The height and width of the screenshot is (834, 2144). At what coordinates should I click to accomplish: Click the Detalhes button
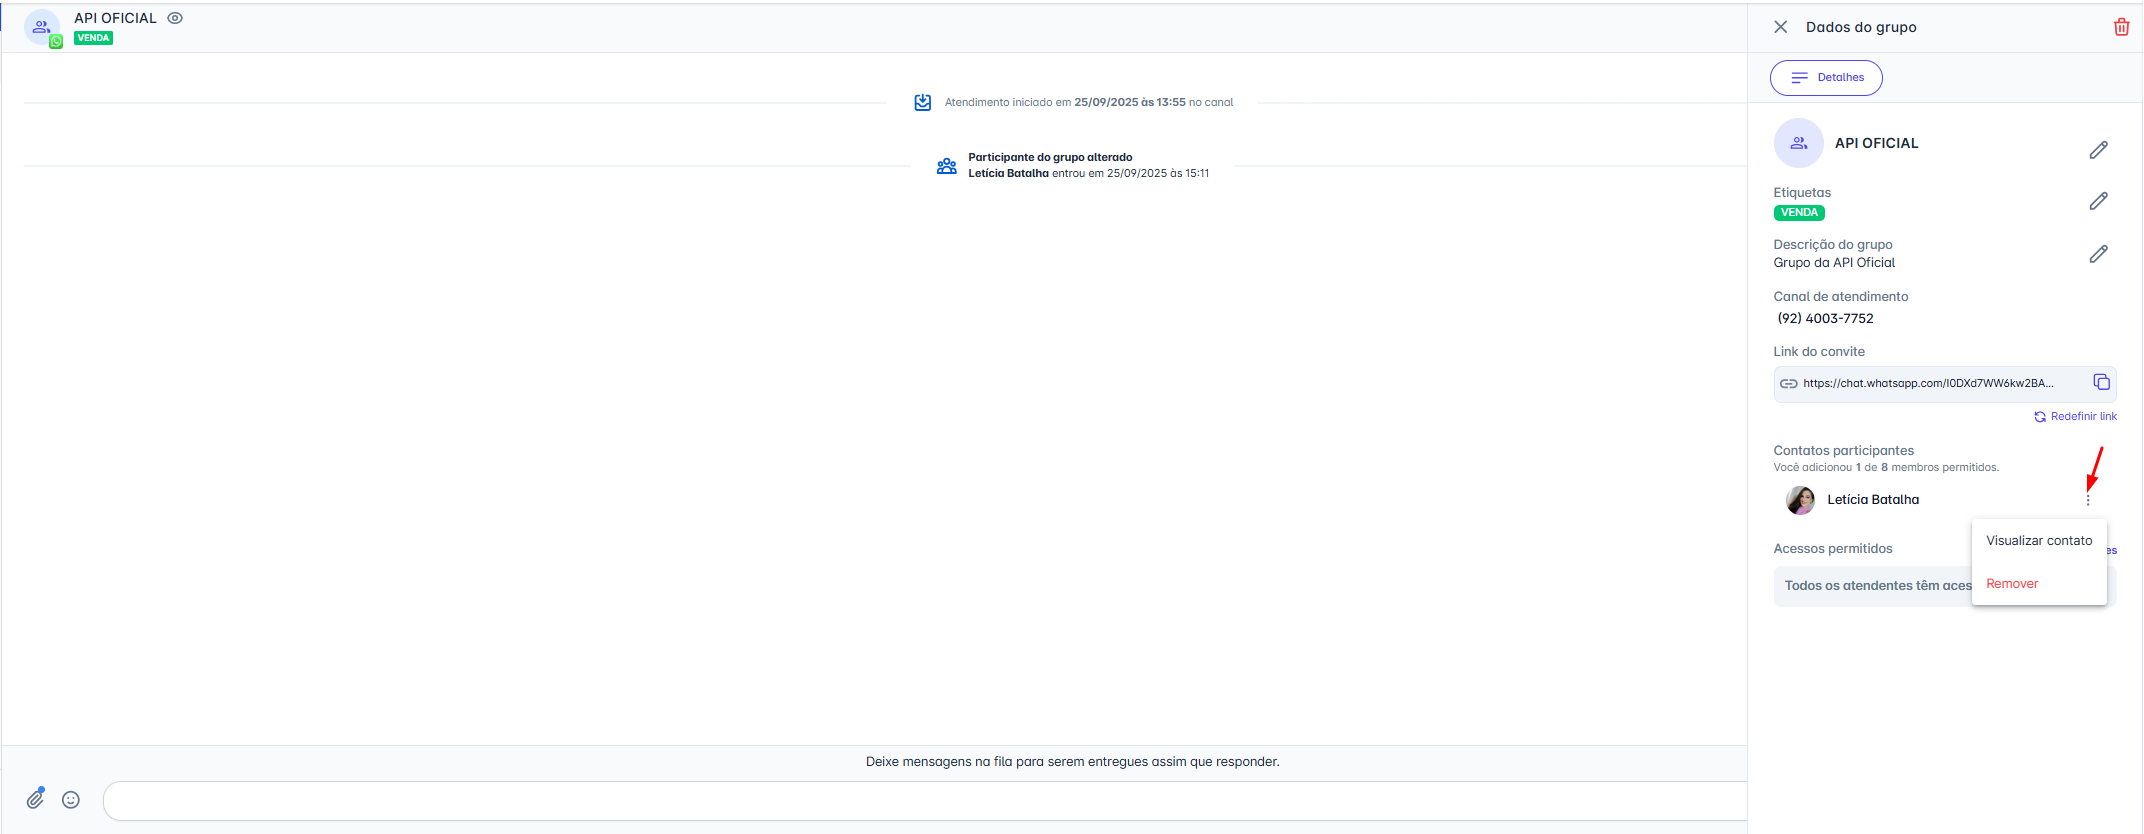coord(1826,78)
